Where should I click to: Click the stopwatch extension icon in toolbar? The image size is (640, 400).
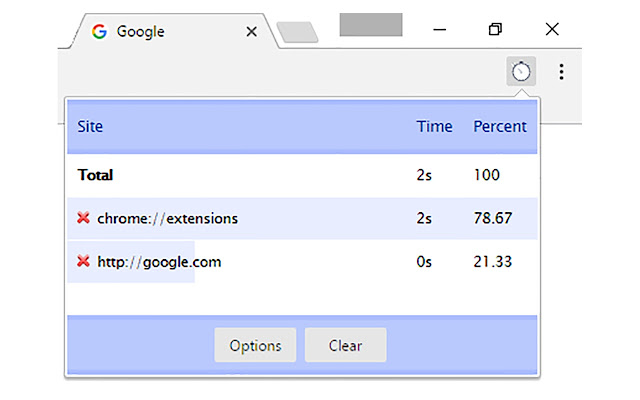[521, 71]
